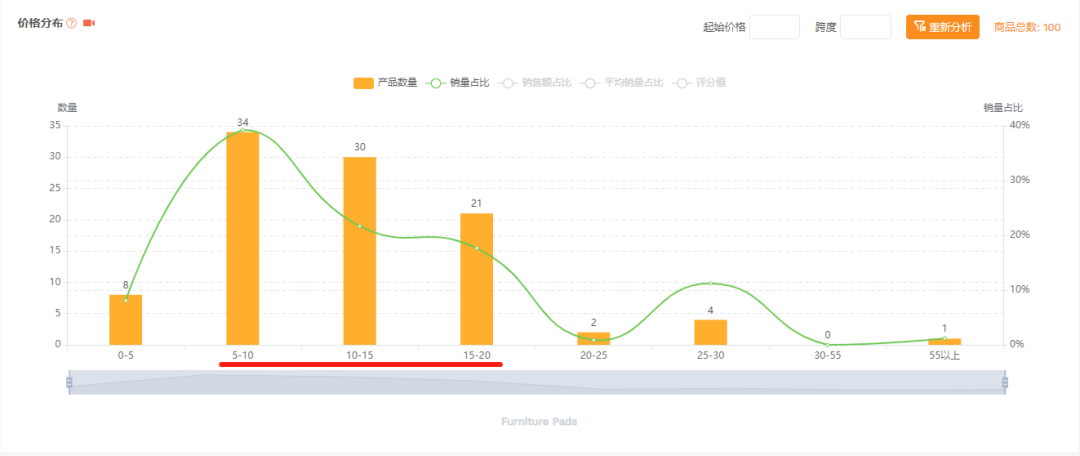Click the line point at 25-30 peak
Screen dimensions: 1080x456
tap(711, 283)
